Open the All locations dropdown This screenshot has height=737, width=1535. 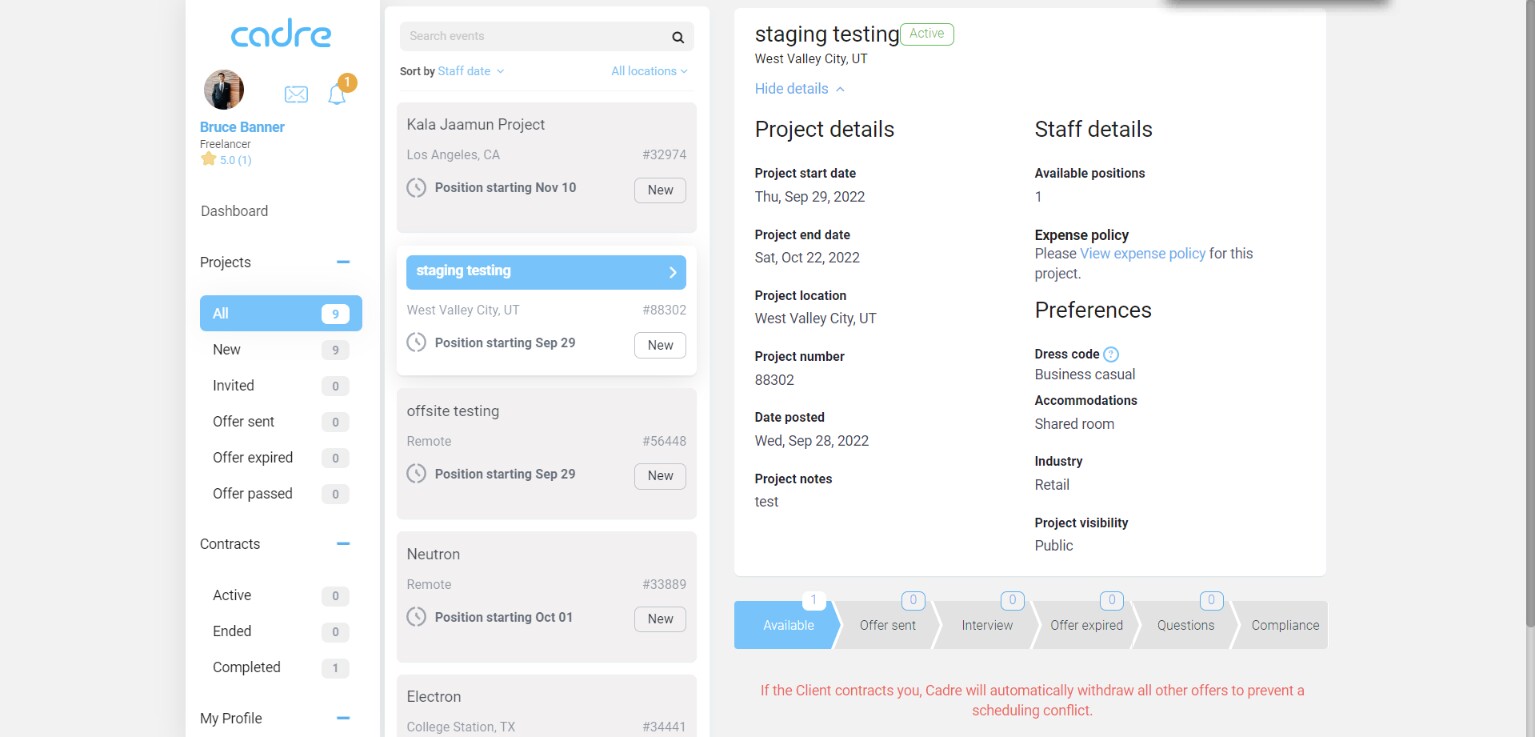point(649,71)
